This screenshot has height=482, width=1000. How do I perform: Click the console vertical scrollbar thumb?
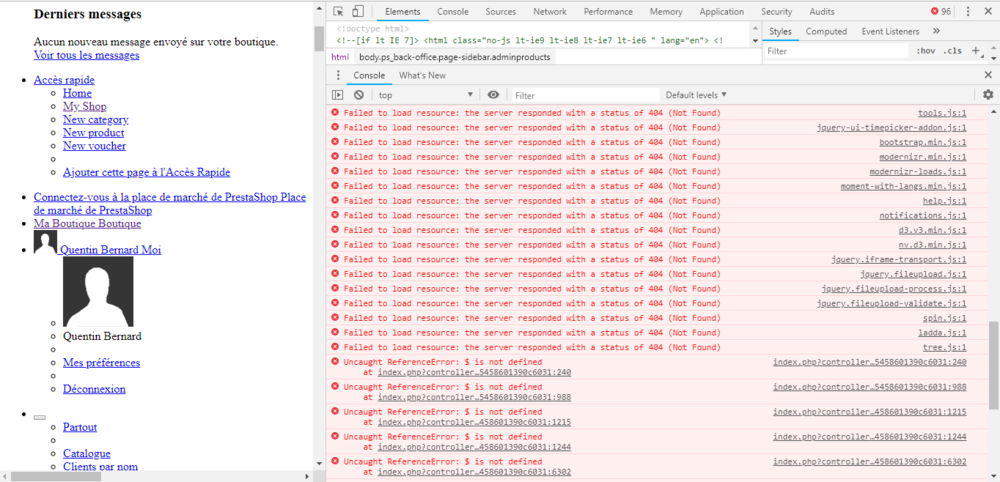[x=994, y=366]
